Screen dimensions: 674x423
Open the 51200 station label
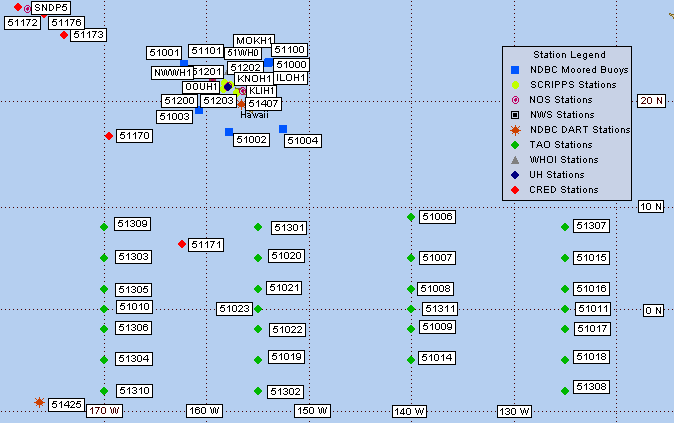point(179,101)
